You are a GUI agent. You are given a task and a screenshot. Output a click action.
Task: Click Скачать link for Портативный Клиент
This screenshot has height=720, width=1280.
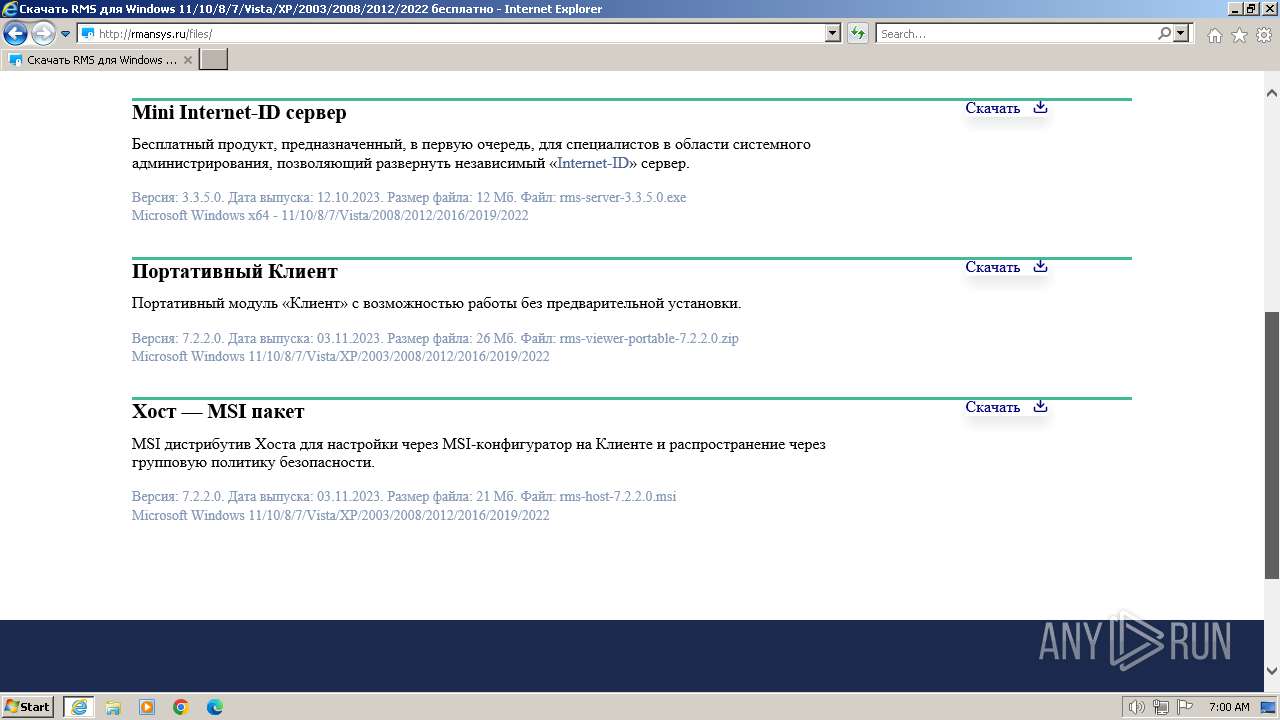point(992,267)
